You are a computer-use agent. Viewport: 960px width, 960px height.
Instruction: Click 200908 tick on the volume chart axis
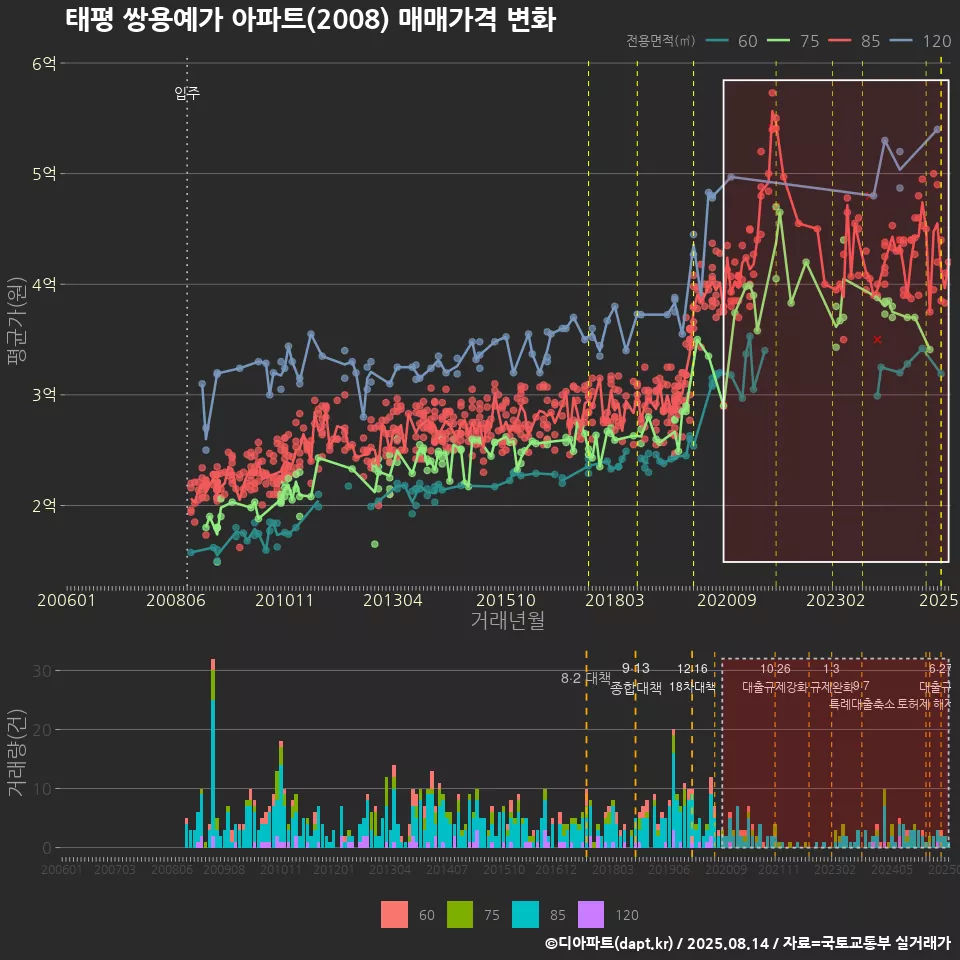(x=224, y=869)
